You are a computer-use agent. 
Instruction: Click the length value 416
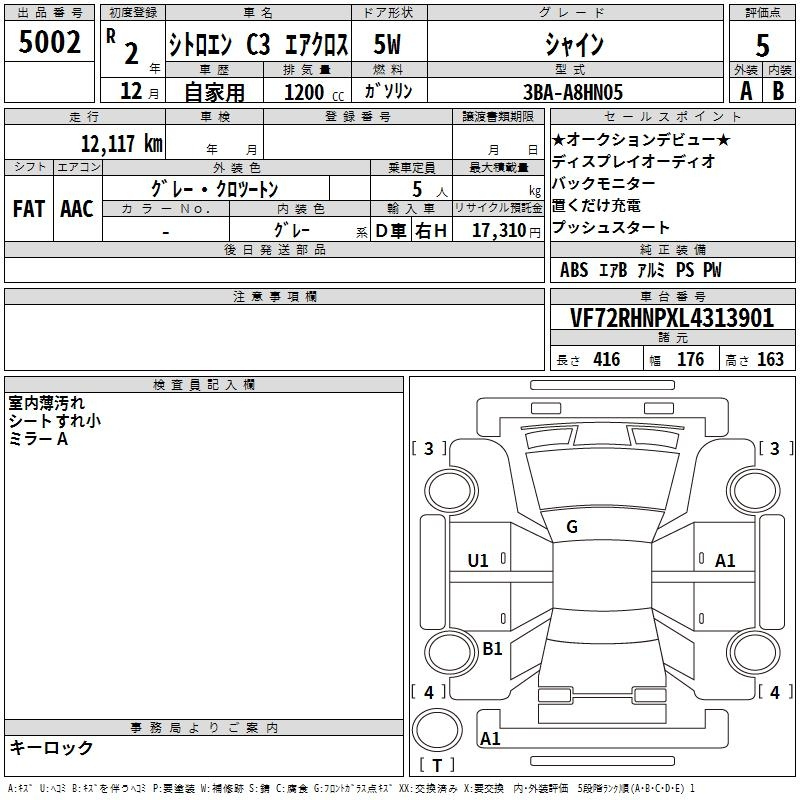607,359
